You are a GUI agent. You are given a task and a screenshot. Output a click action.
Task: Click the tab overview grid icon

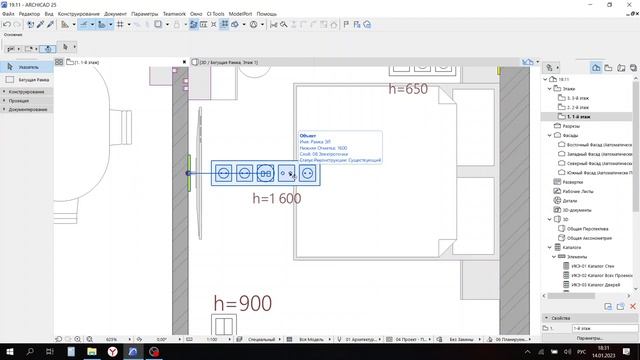click(59, 62)
